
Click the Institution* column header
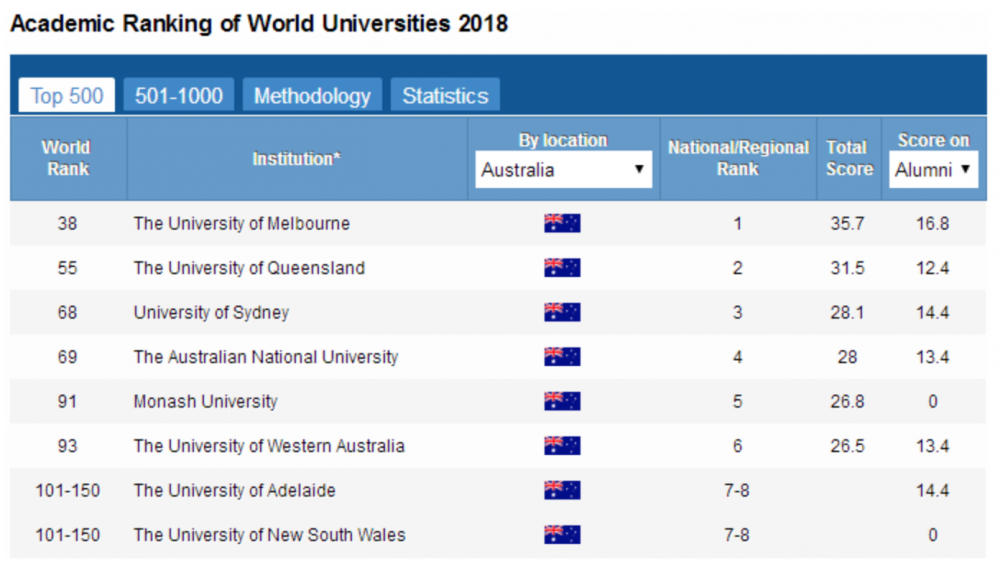pos(297,158)
